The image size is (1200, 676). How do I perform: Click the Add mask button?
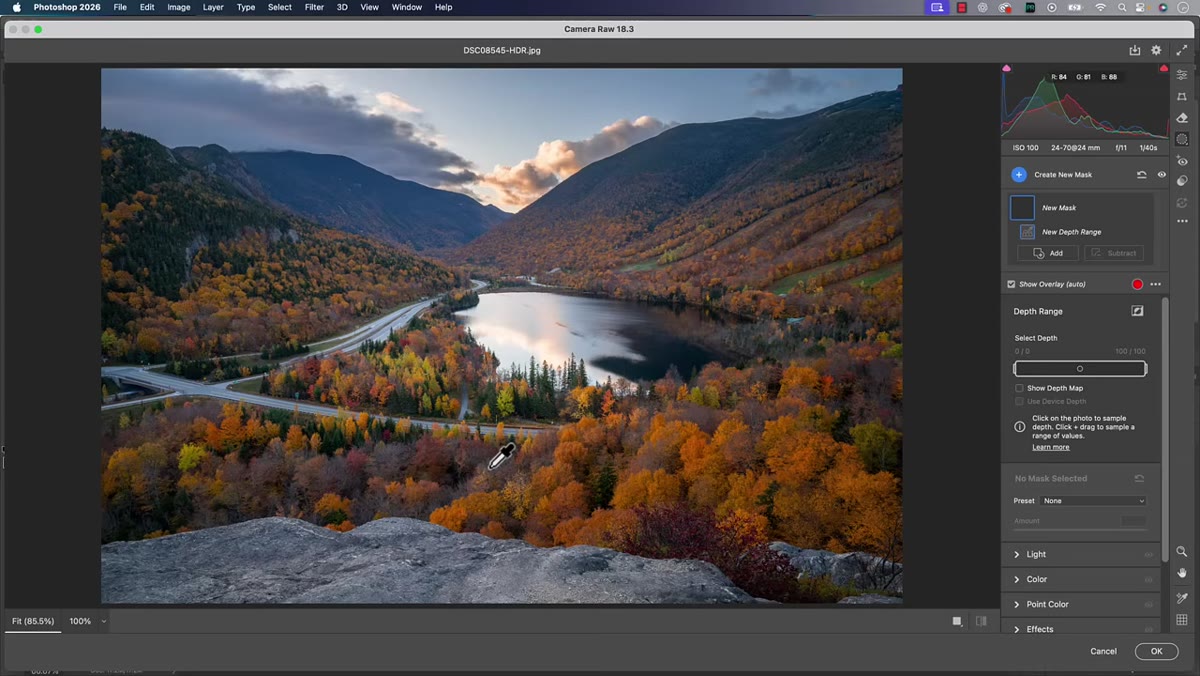[1048, 253]
